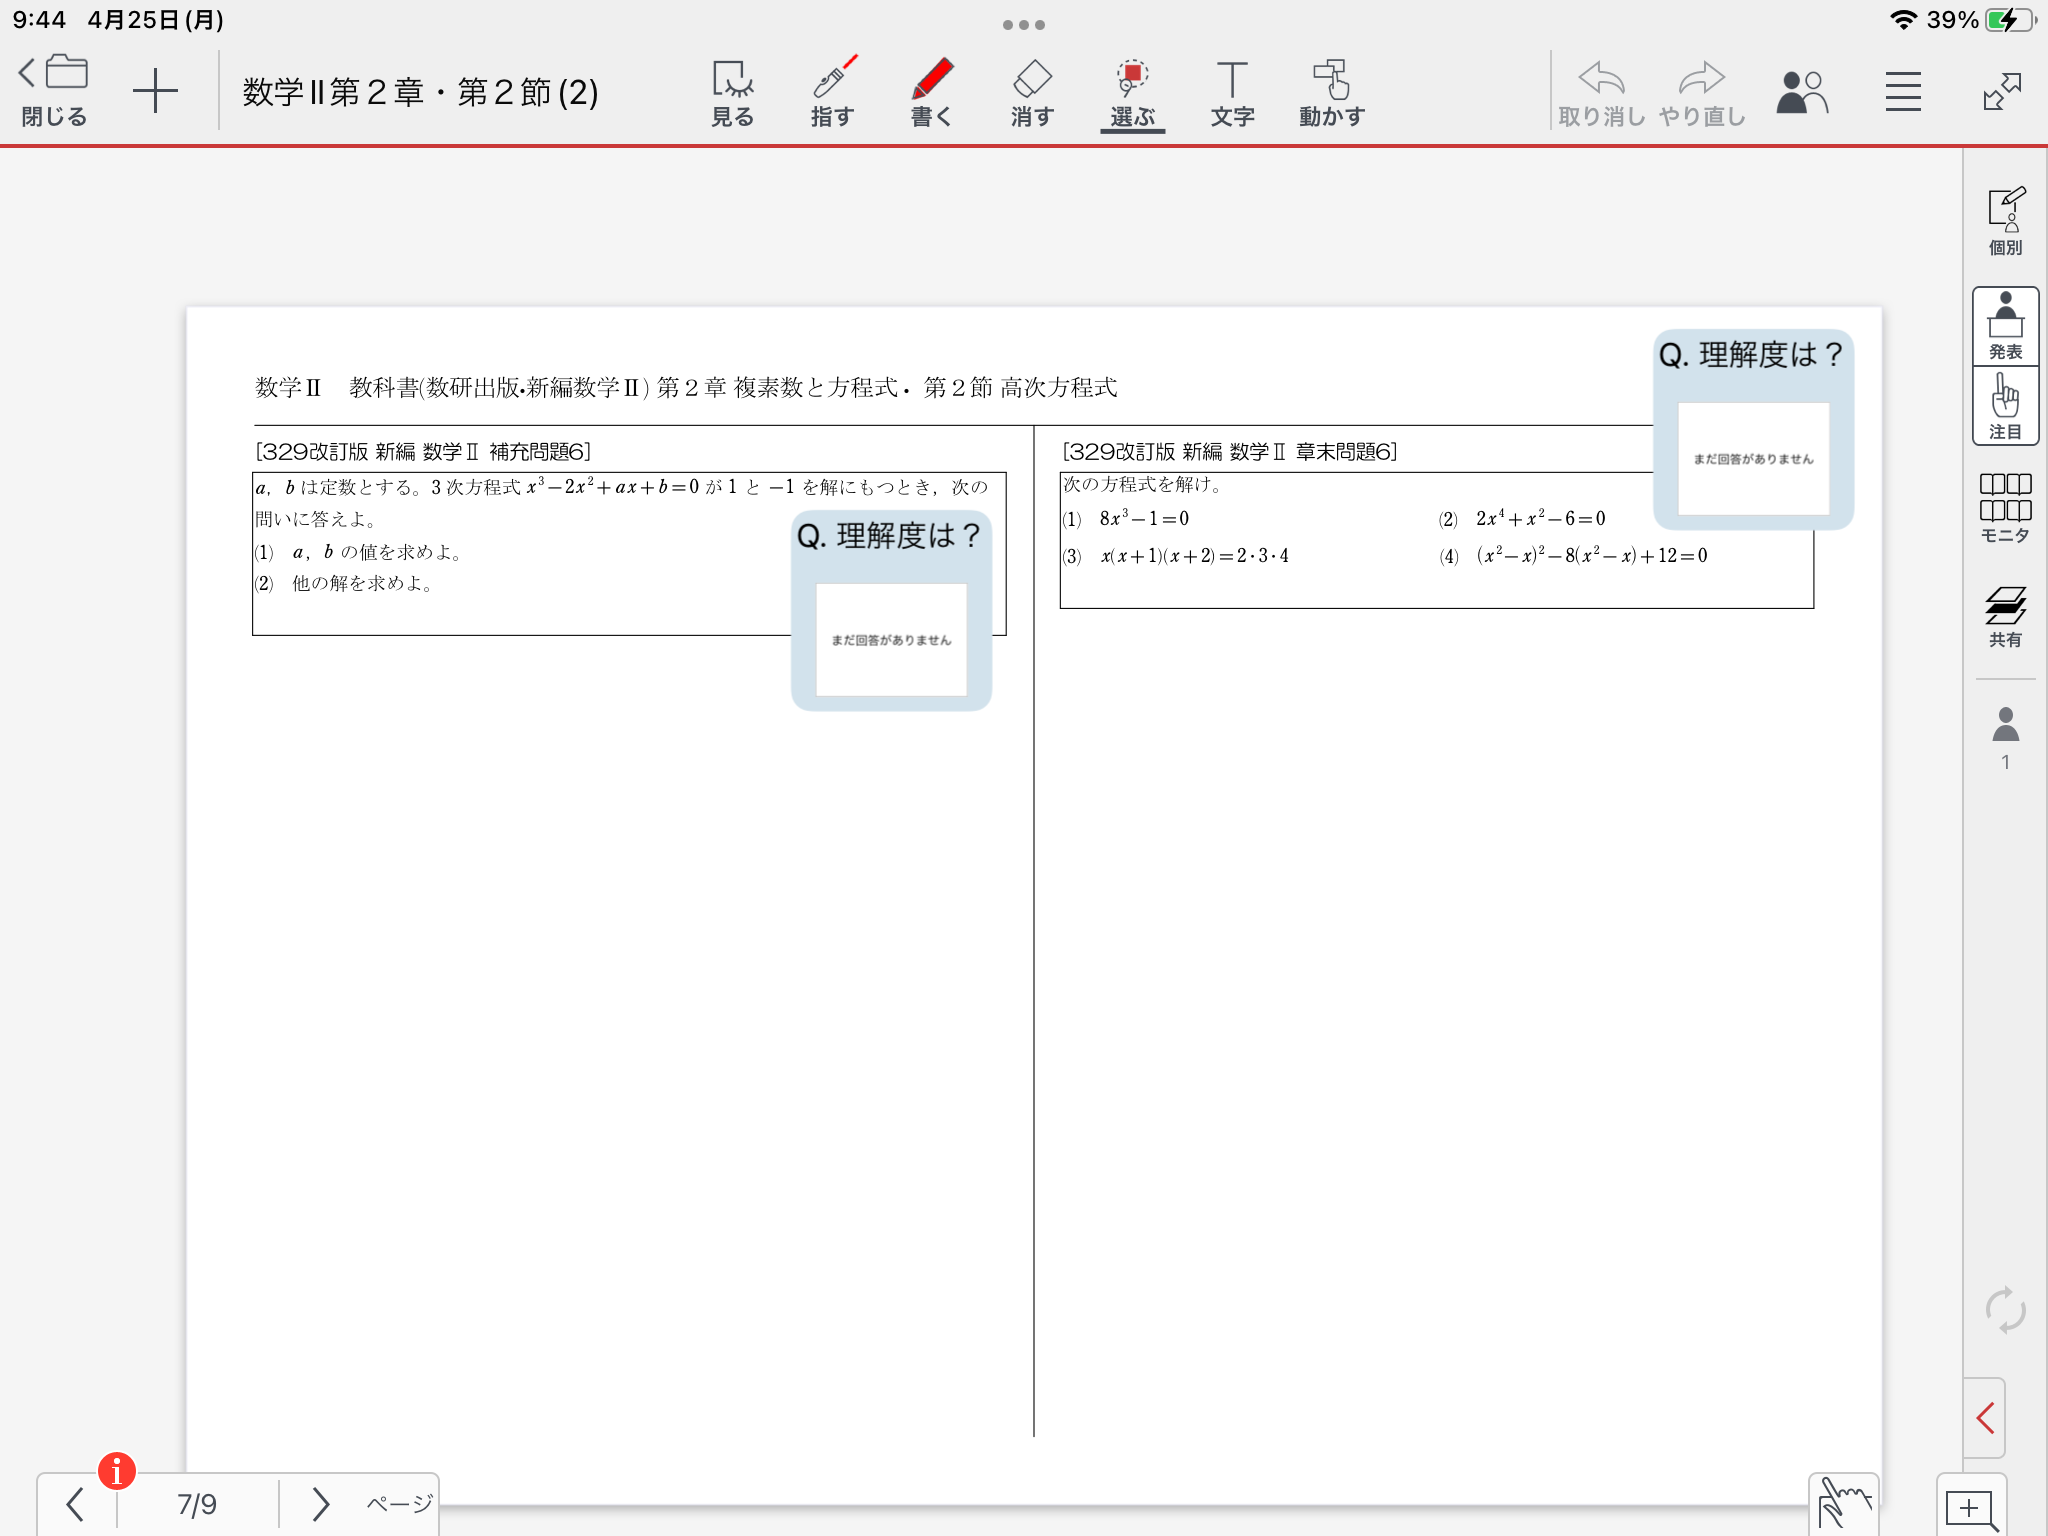
Task: Click the 選ぶ select tool tab
Action: tap(1132, 93)
